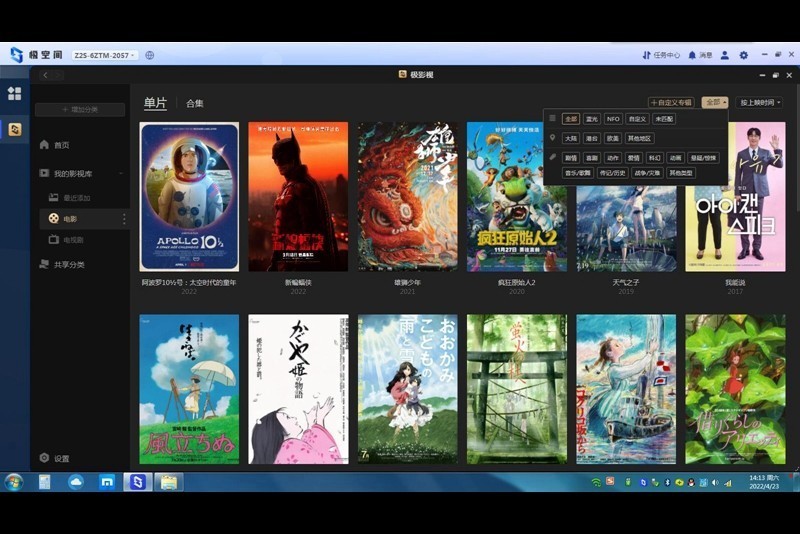Click the 极影视 app icon in dock
800x534 pixels.
(15, 129)
